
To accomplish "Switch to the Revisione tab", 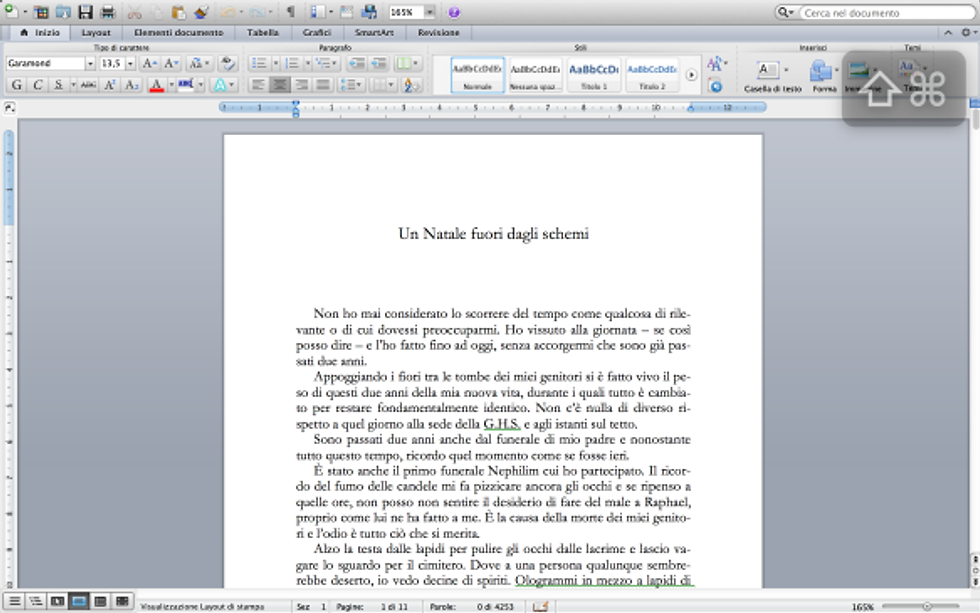I will (x=438, y=32).
